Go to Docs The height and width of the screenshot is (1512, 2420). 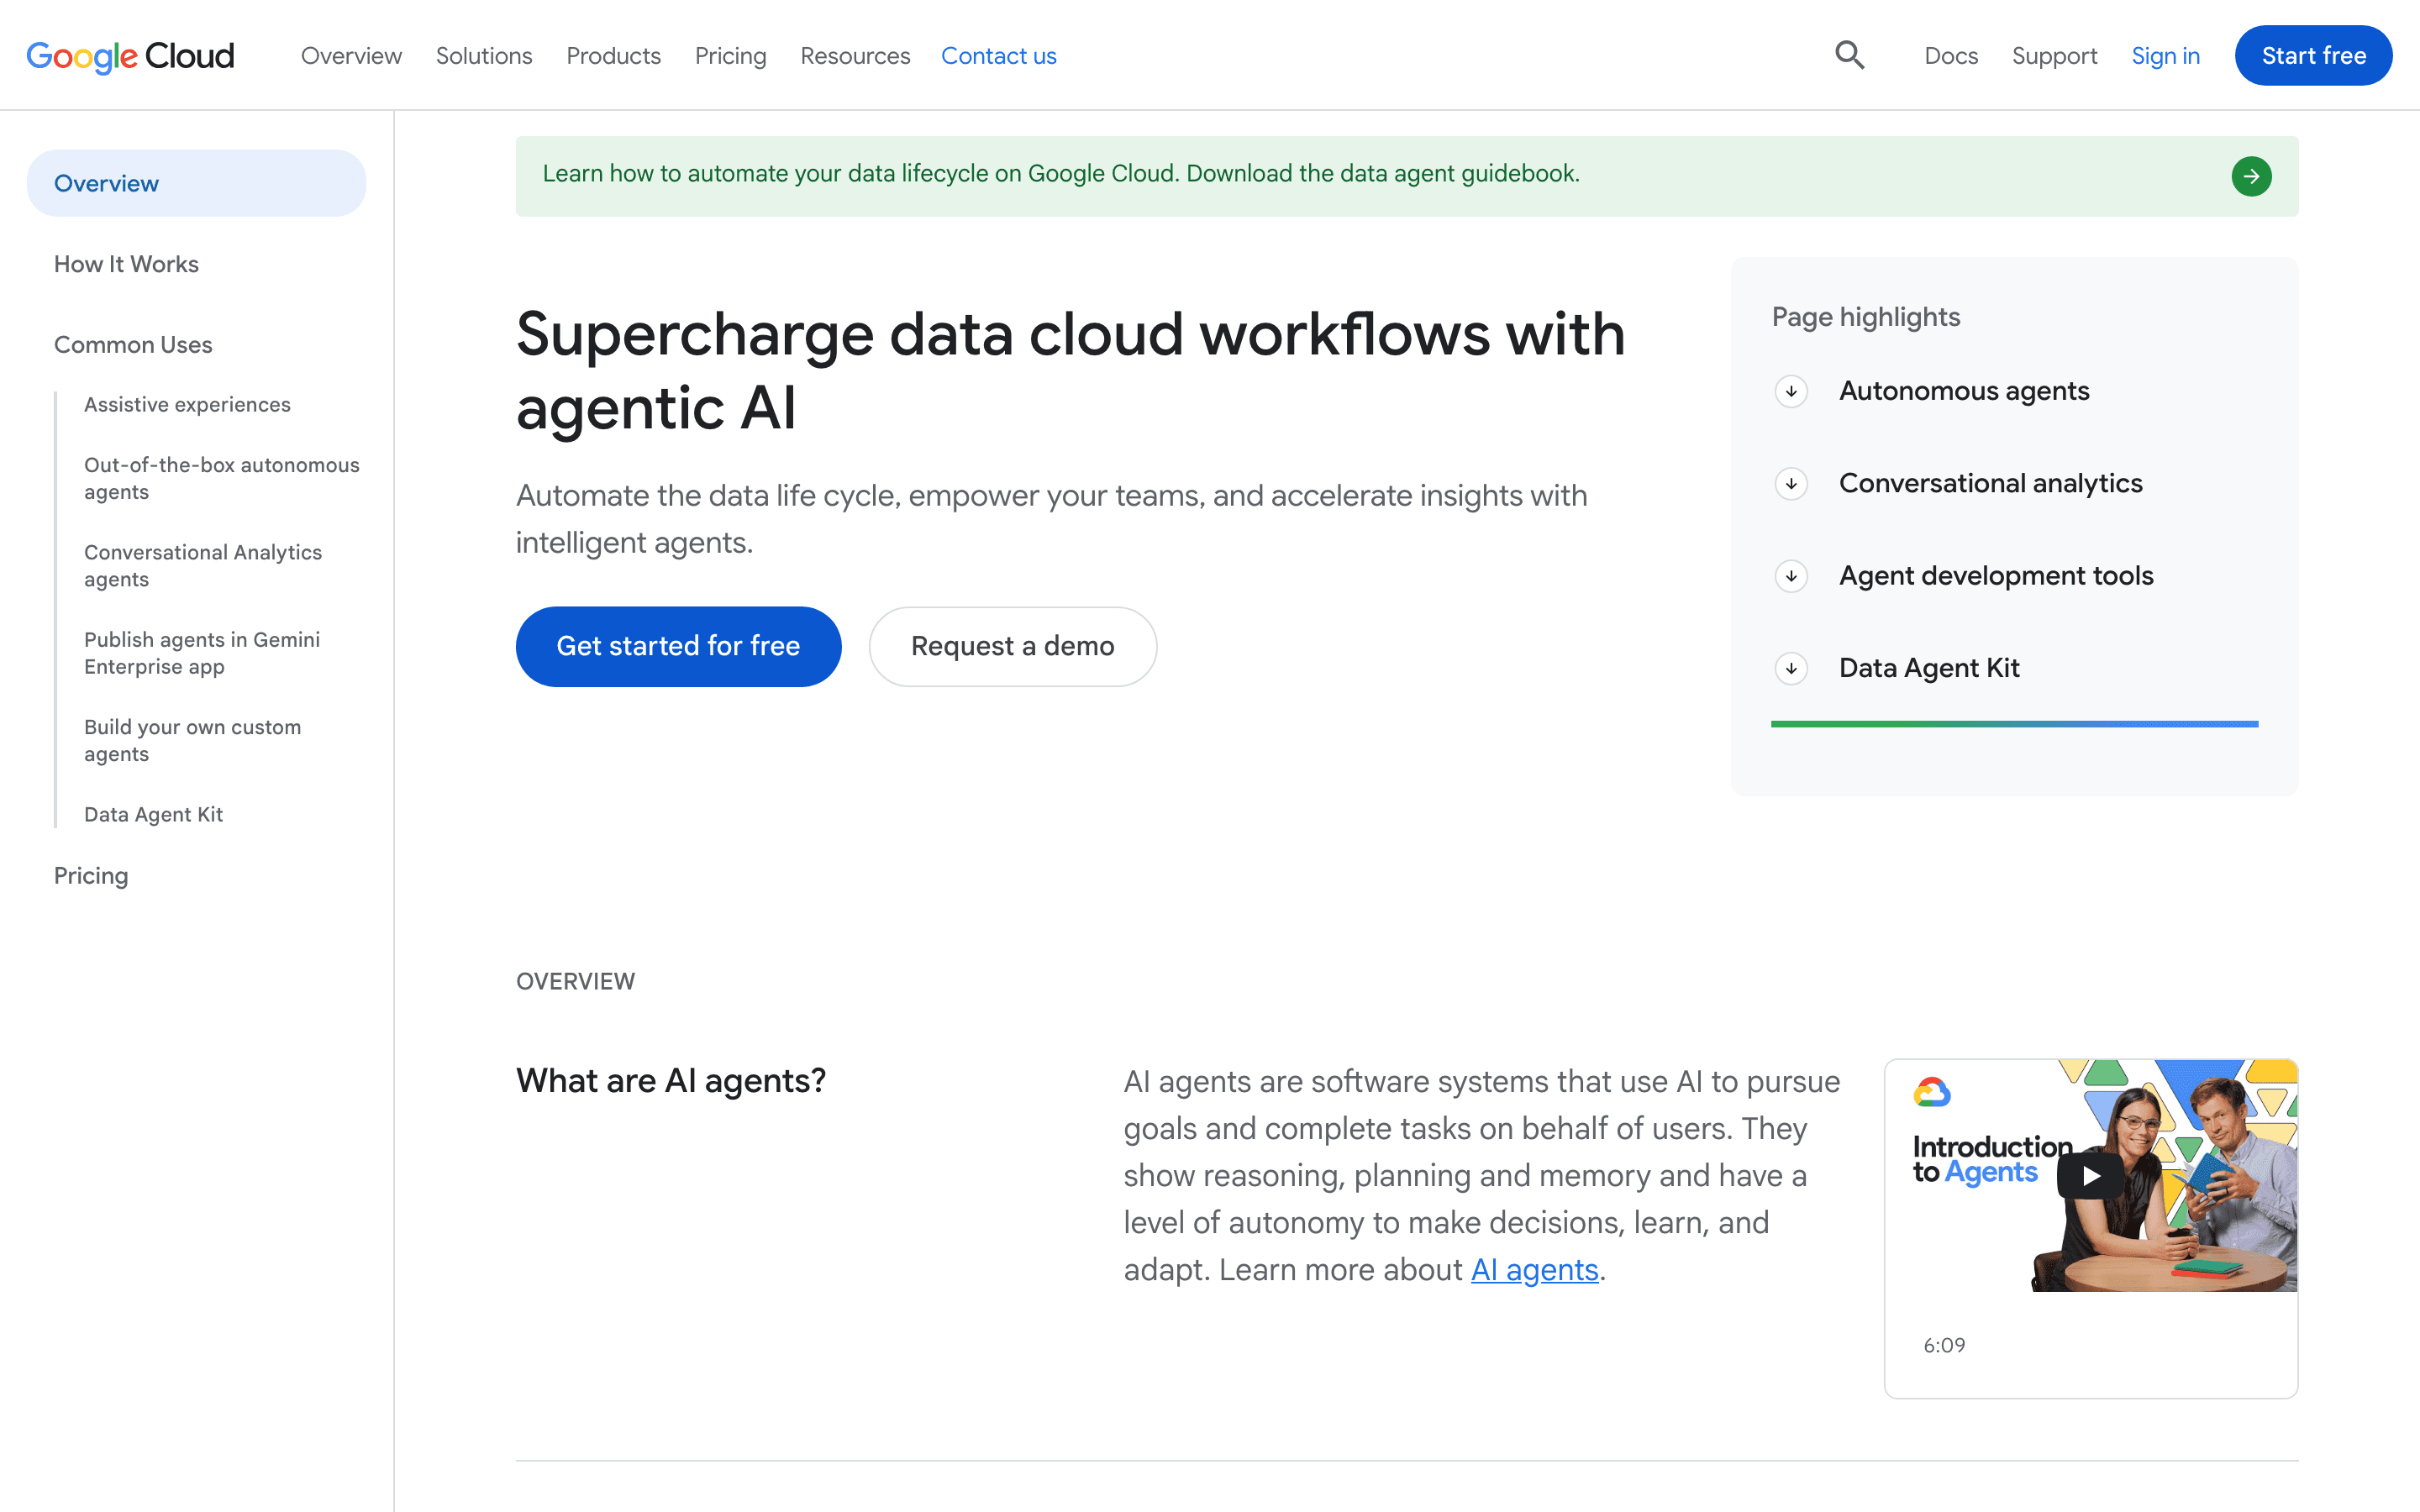click(x=1951, y=56)
